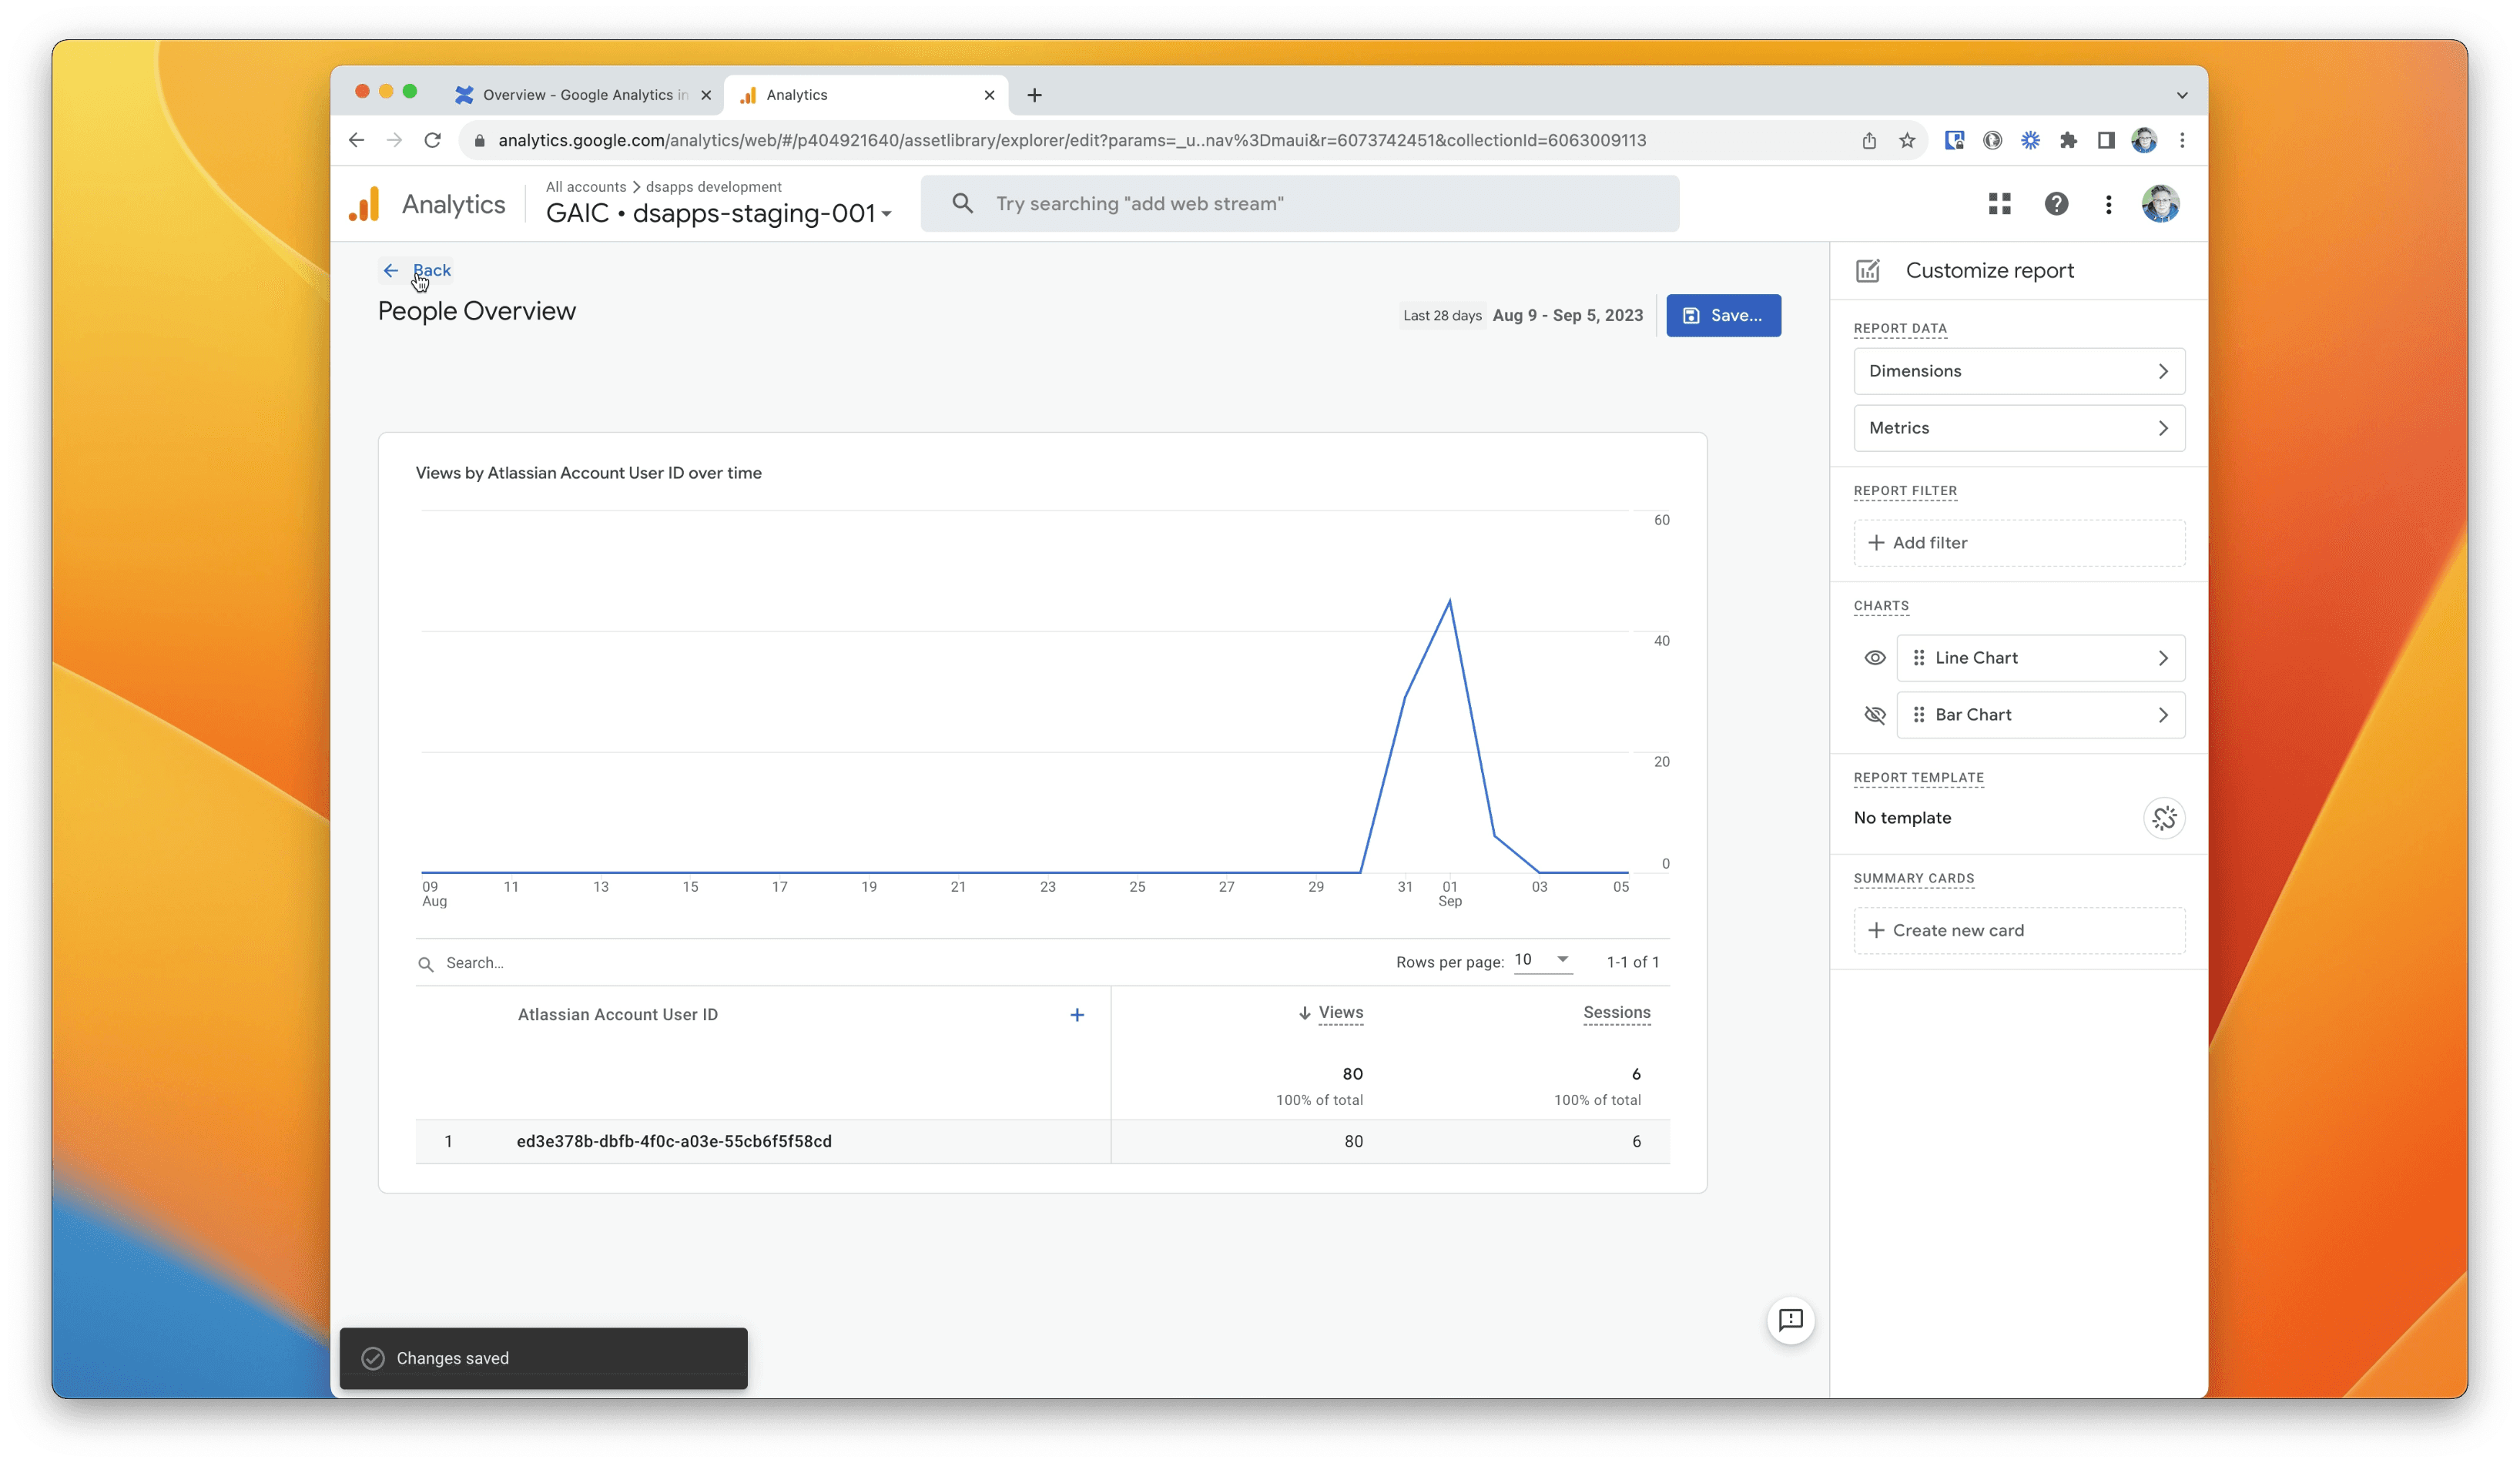Click the user ID ed3e378b row

click(1042, 1142)
